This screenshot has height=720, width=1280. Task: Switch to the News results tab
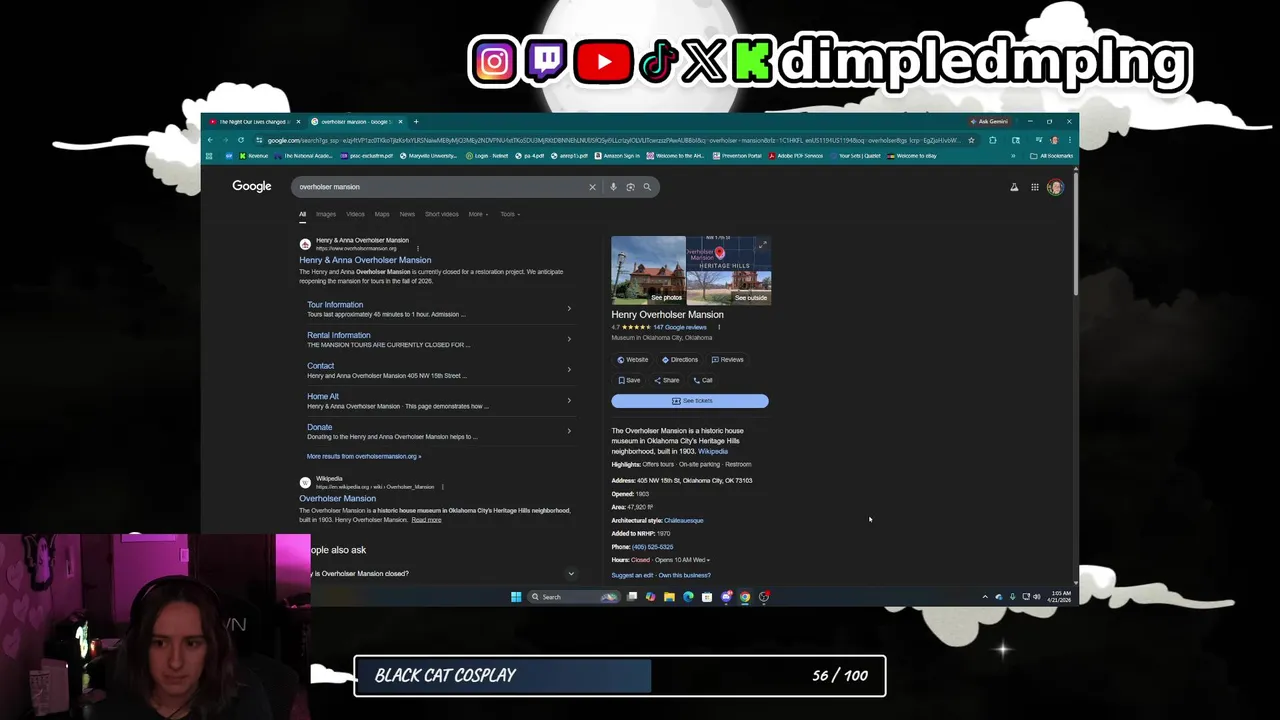point(407,214)
